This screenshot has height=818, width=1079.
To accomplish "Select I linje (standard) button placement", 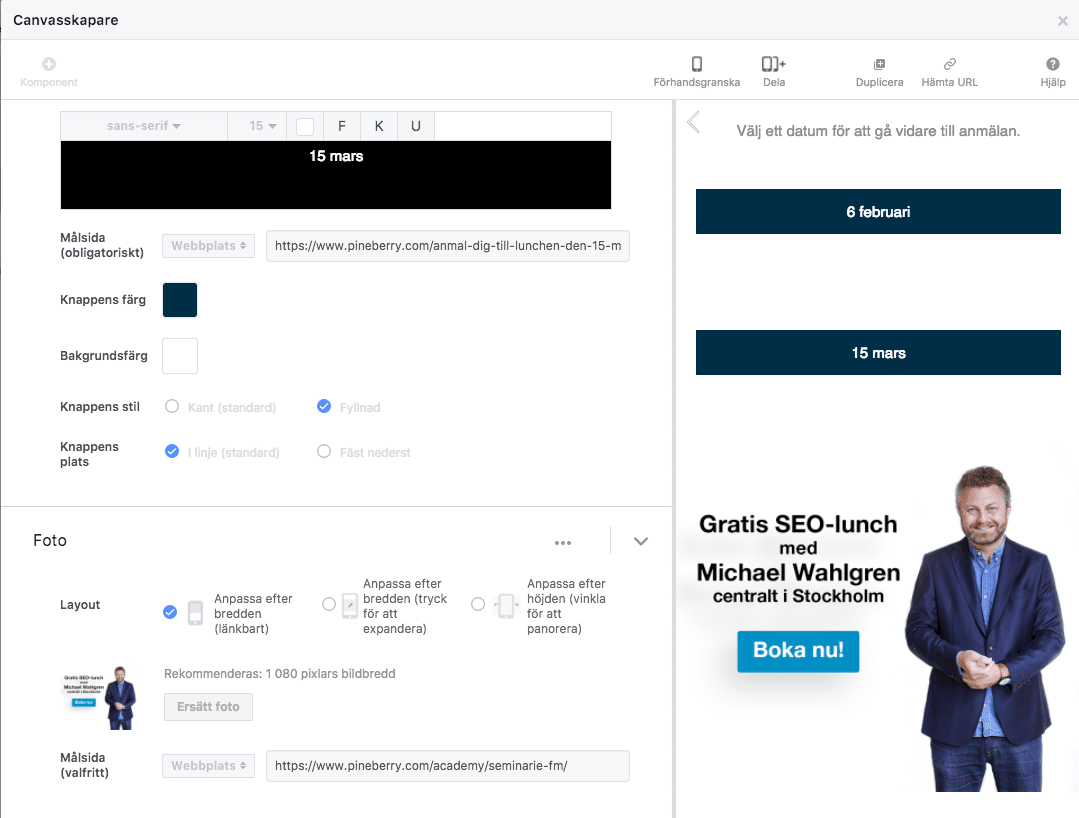I will point(172,451).
